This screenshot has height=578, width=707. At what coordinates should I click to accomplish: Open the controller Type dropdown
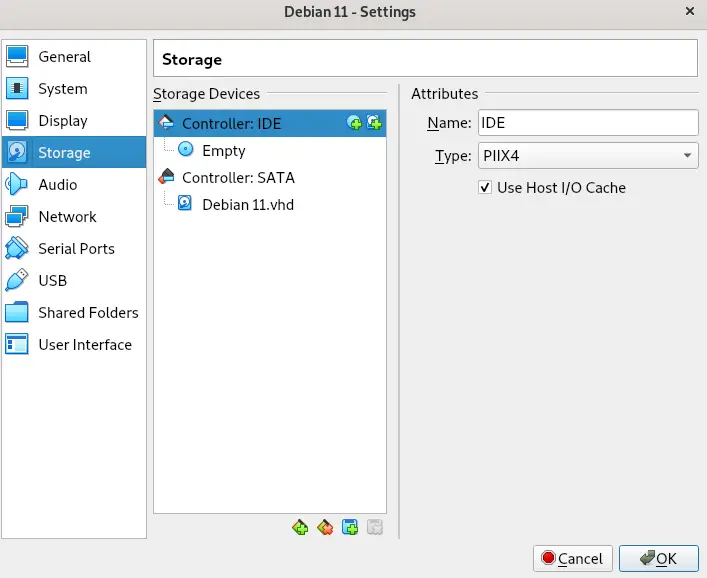tap(588, 156)
